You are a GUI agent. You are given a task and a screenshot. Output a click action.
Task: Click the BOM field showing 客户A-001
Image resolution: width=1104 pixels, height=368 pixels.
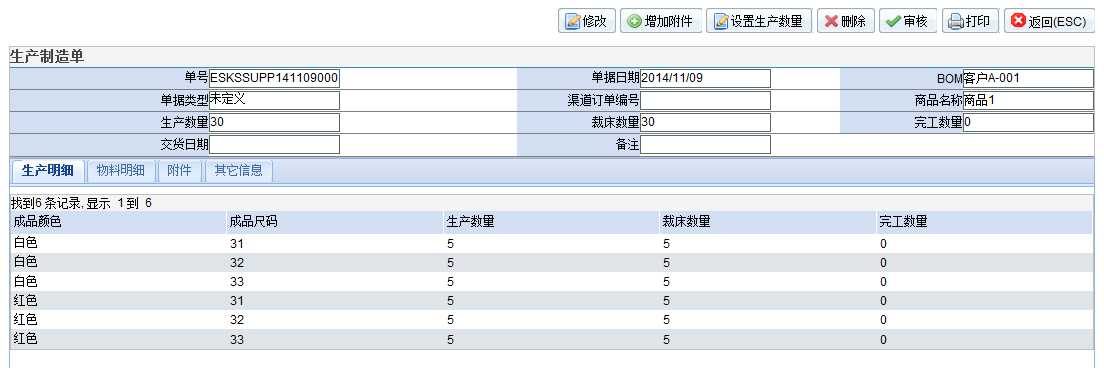pos(1028,78)
